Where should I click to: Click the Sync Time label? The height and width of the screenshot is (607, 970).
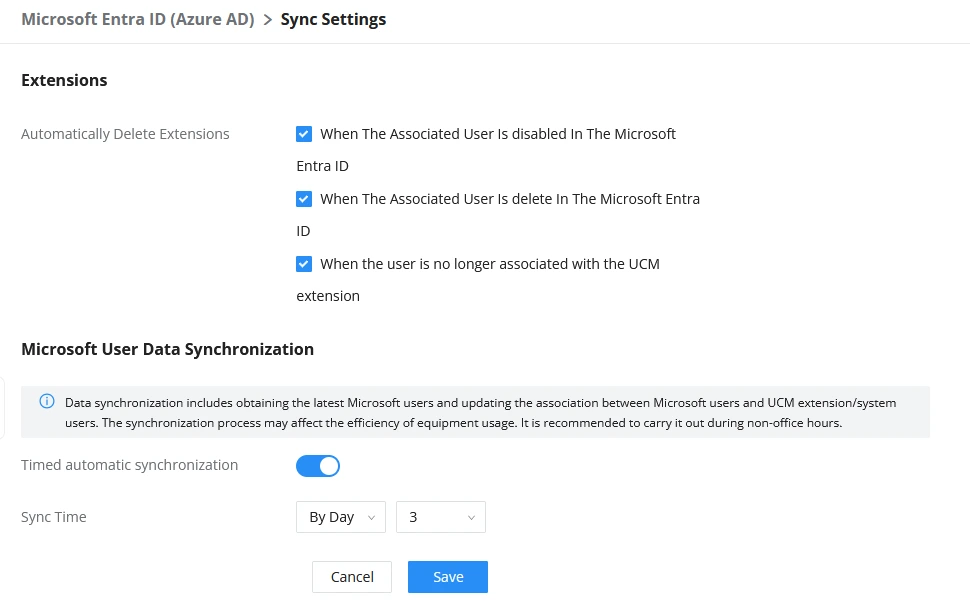[x=54, y=517]
